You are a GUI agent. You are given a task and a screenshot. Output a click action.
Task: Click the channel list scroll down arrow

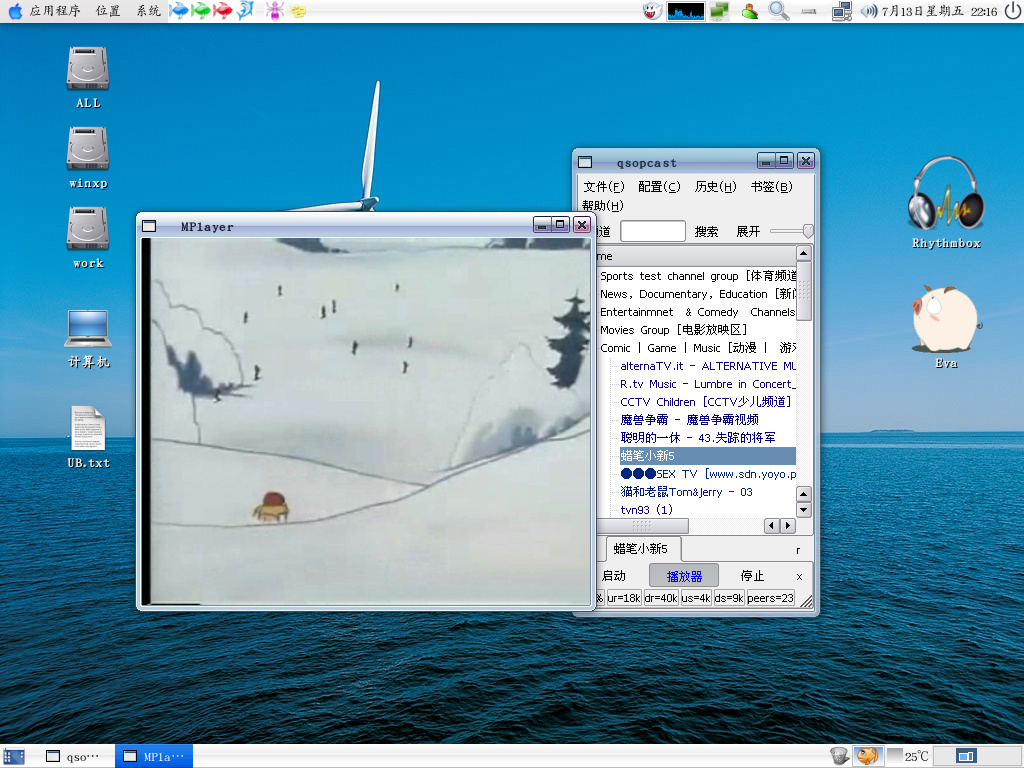[804, 509]
